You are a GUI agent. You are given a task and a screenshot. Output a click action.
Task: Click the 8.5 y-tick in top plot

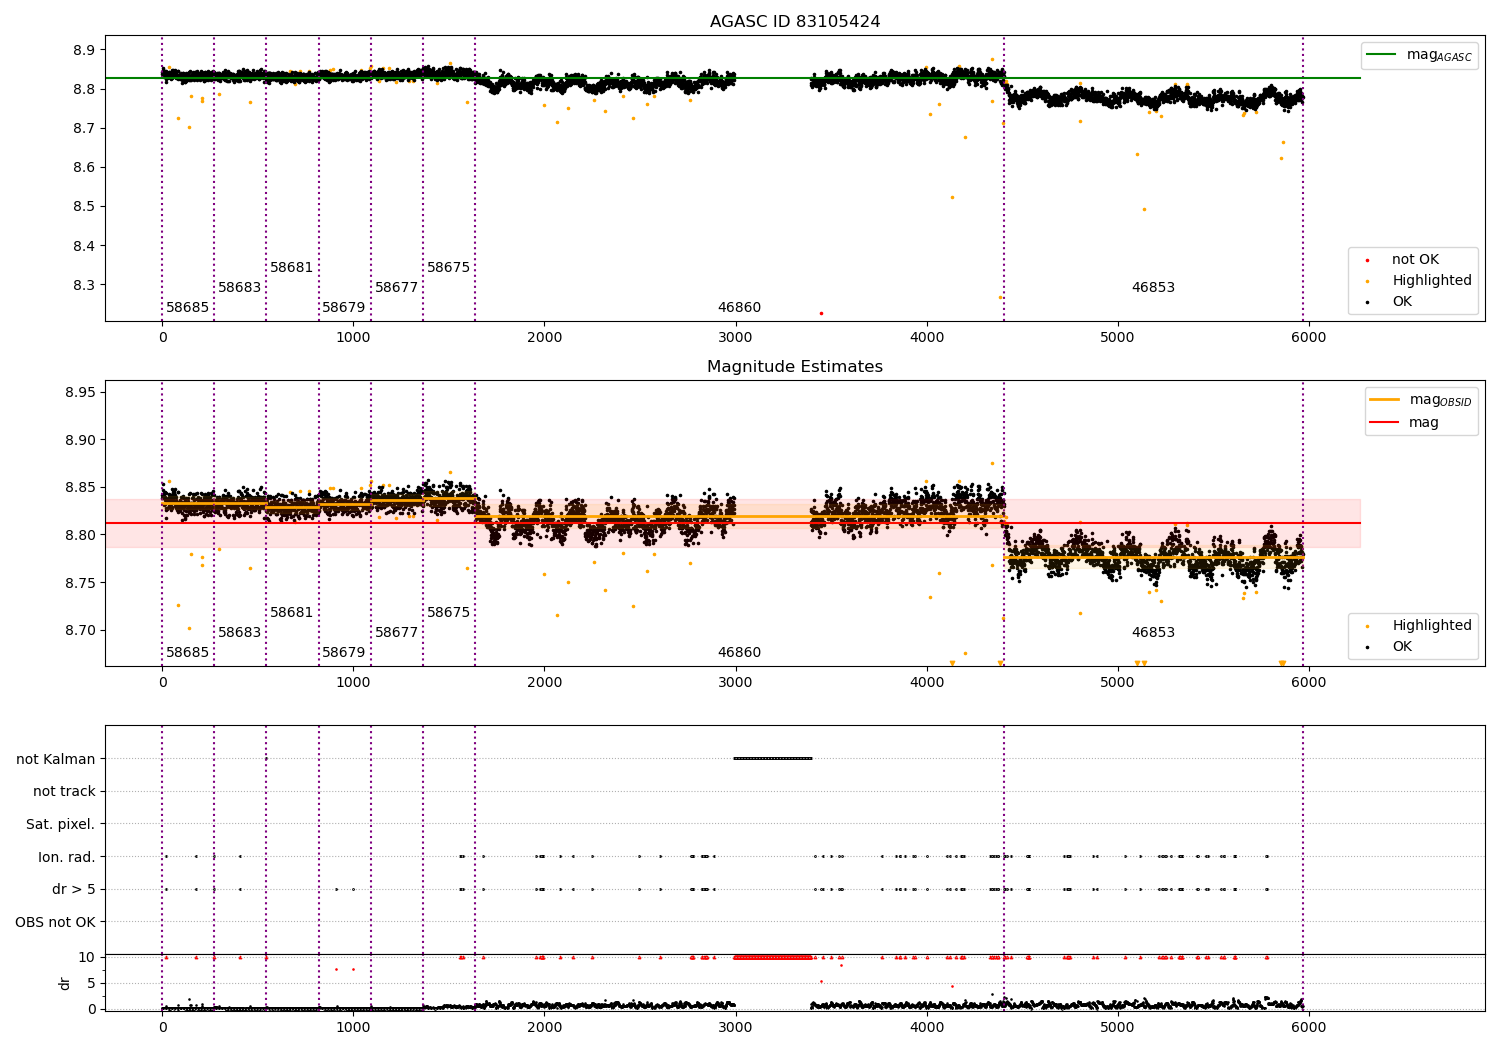pos(84,207)
